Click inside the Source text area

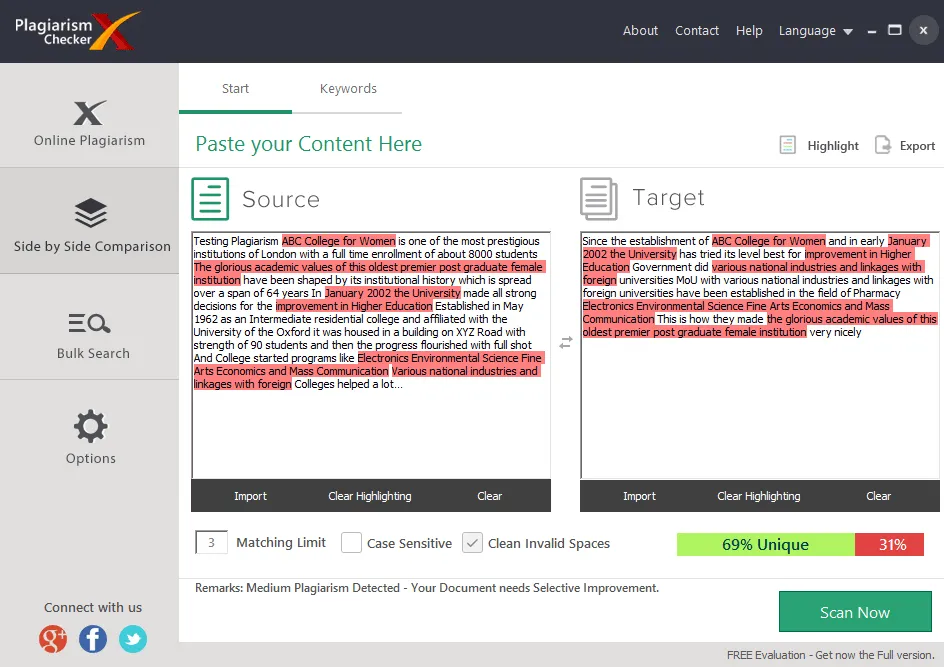tap(371, 355)
